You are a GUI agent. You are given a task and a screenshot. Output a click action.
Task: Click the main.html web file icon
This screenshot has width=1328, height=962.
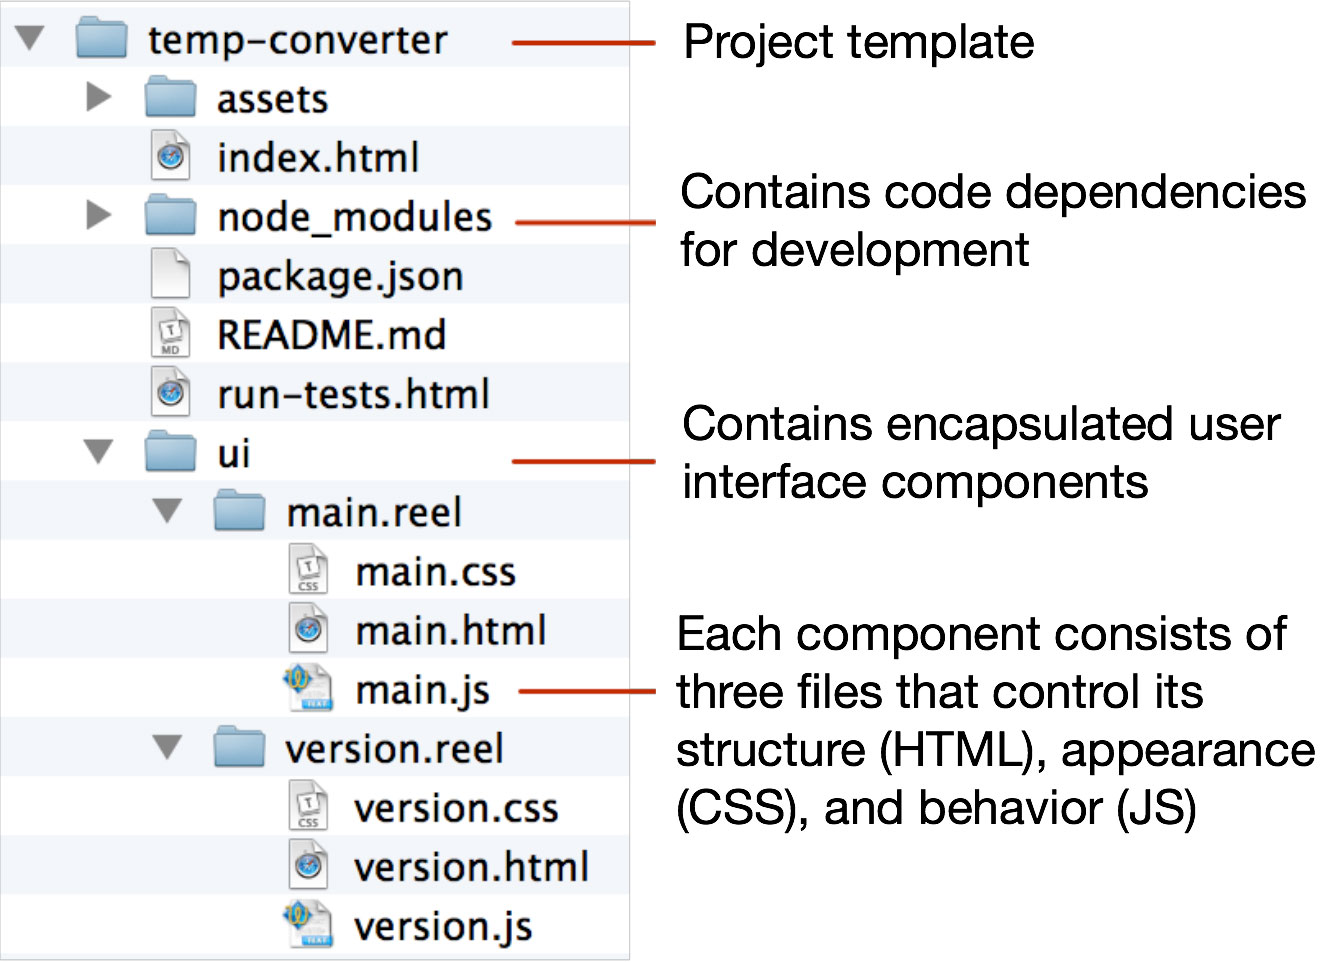[x=308, y=628]
